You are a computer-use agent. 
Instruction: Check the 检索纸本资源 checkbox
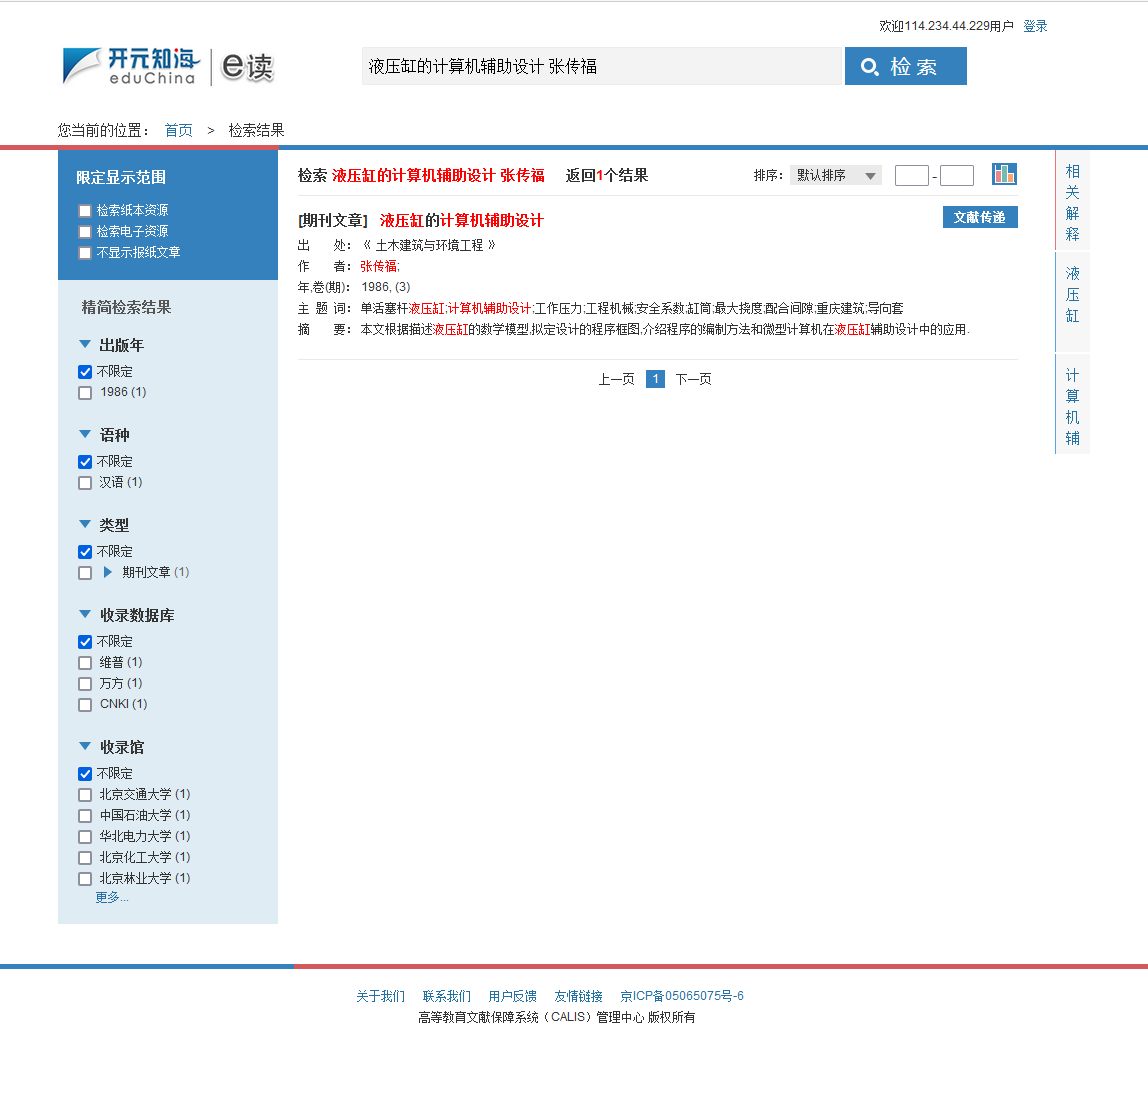(84, 211)
